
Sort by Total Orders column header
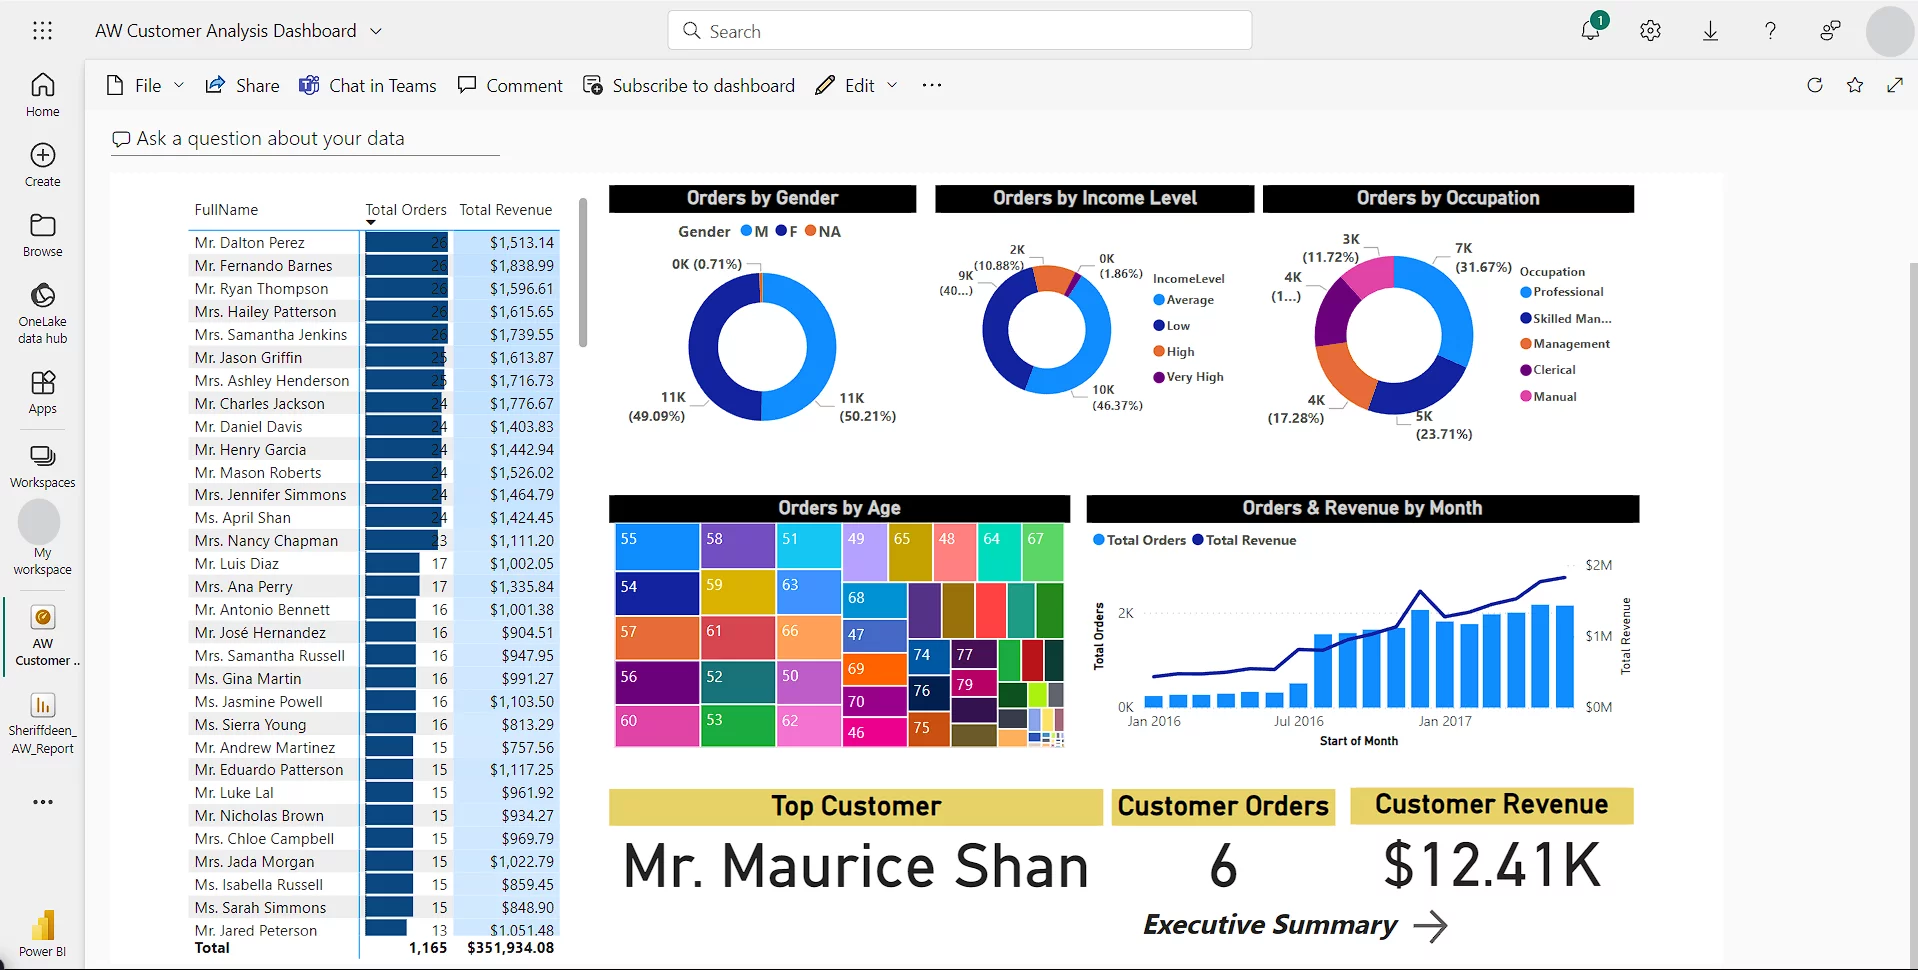(405, 210)
